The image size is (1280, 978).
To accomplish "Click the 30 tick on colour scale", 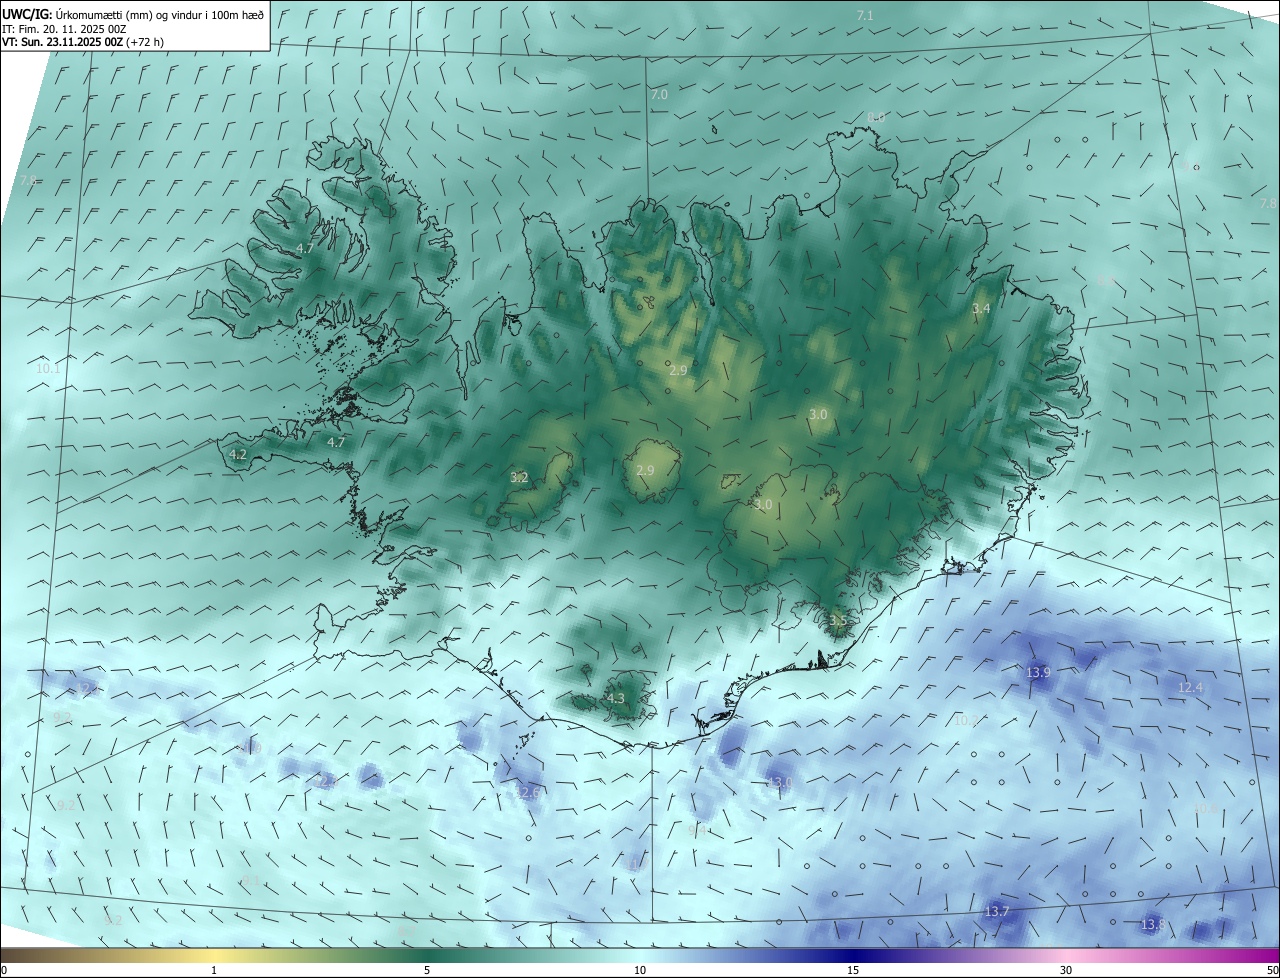I will point(1066,970).
